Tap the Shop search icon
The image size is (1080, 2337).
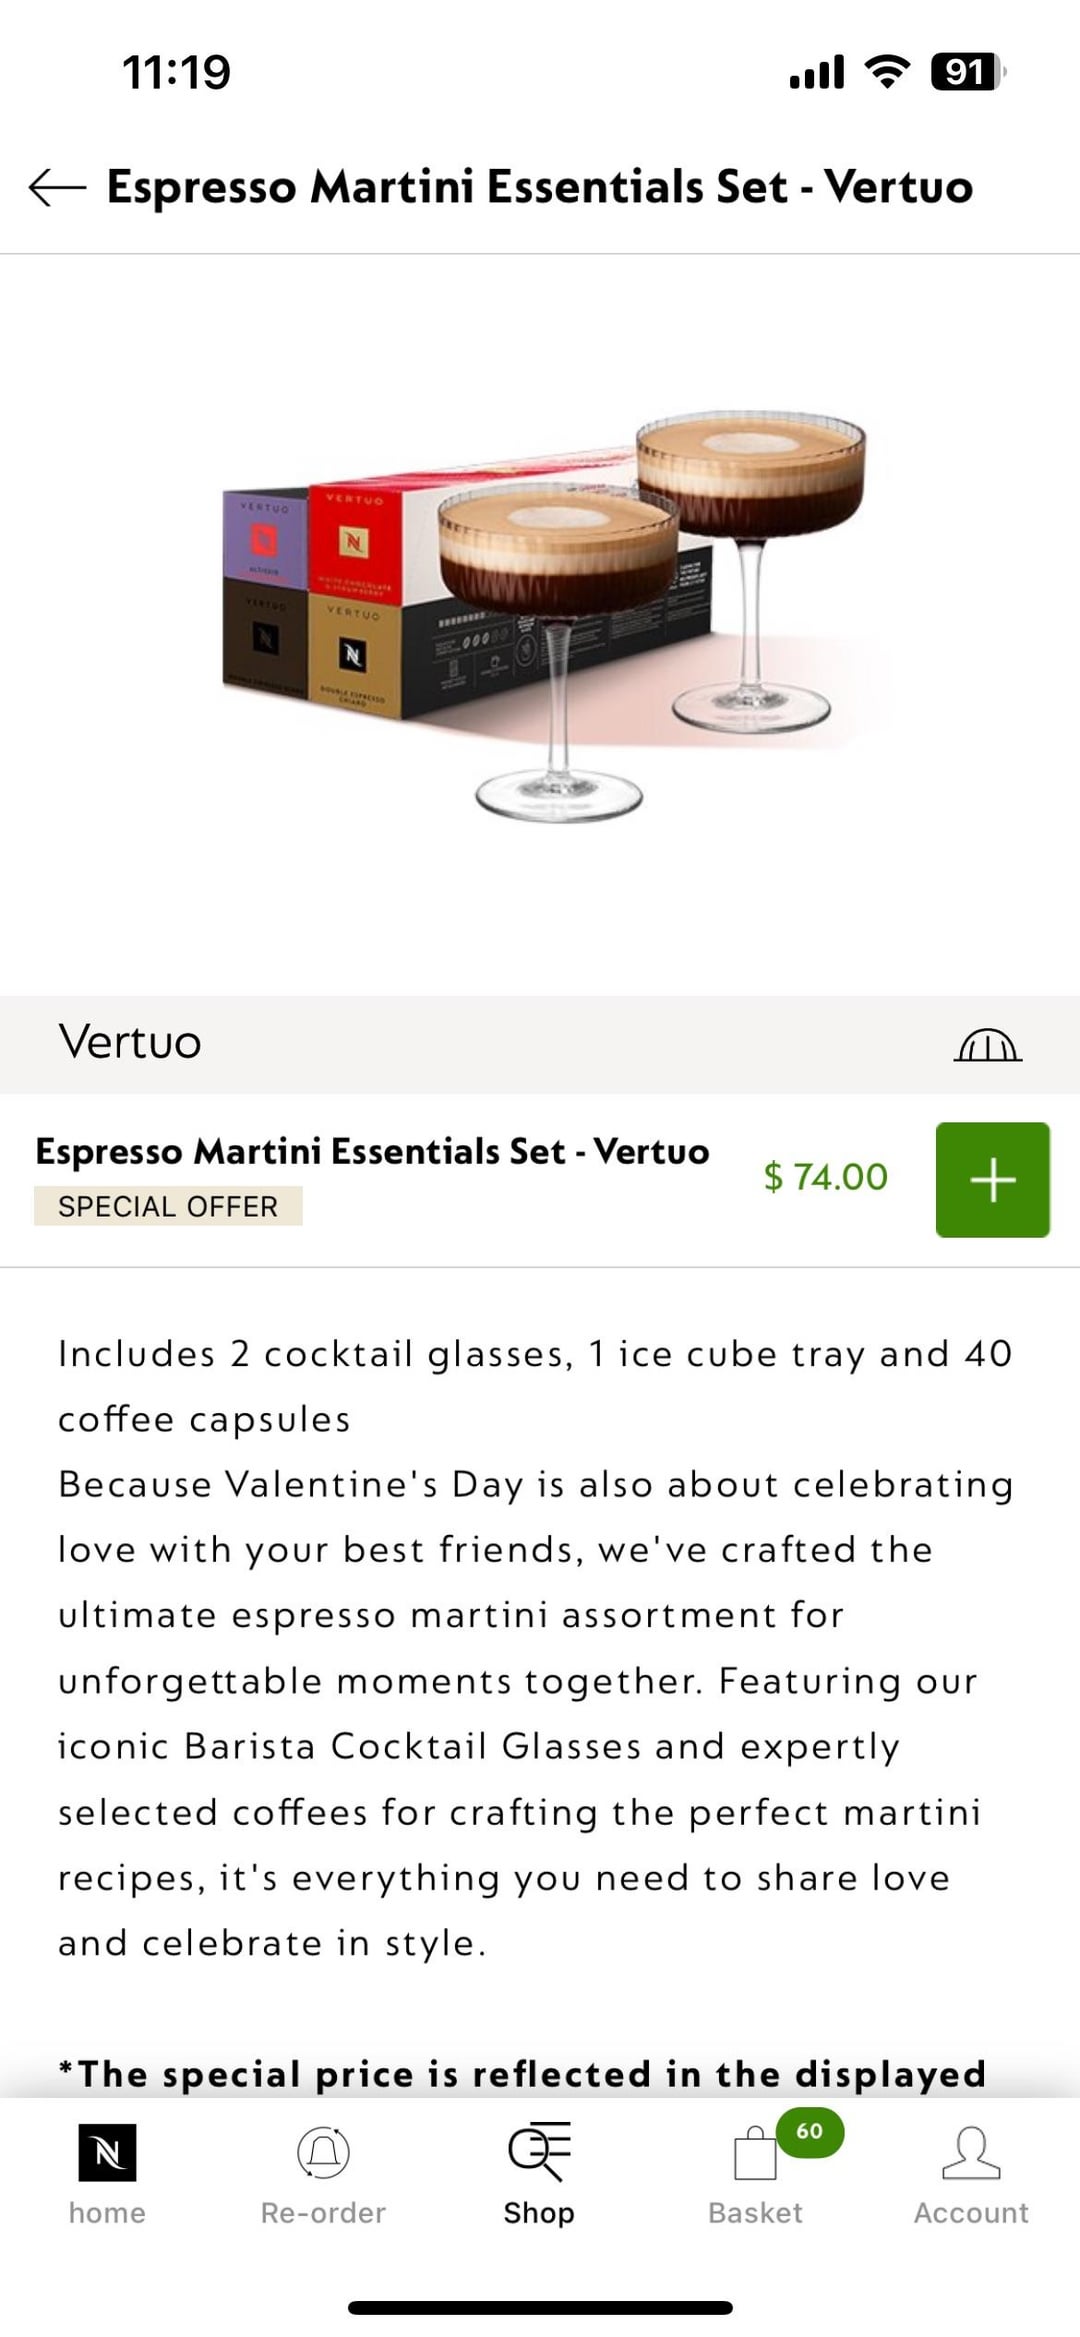[x=539, y=2151]
